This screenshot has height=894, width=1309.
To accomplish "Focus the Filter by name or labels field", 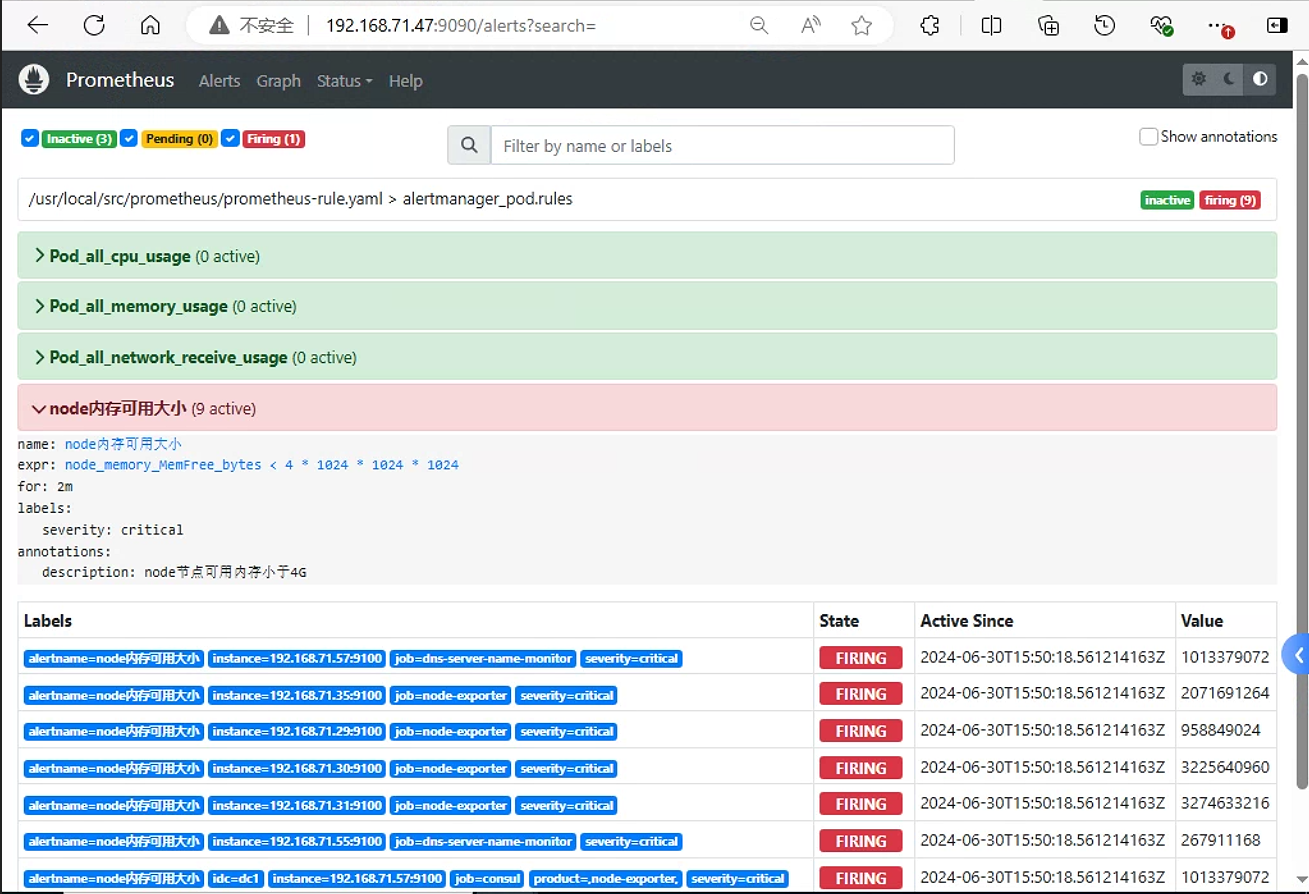I will pos(722,145).
